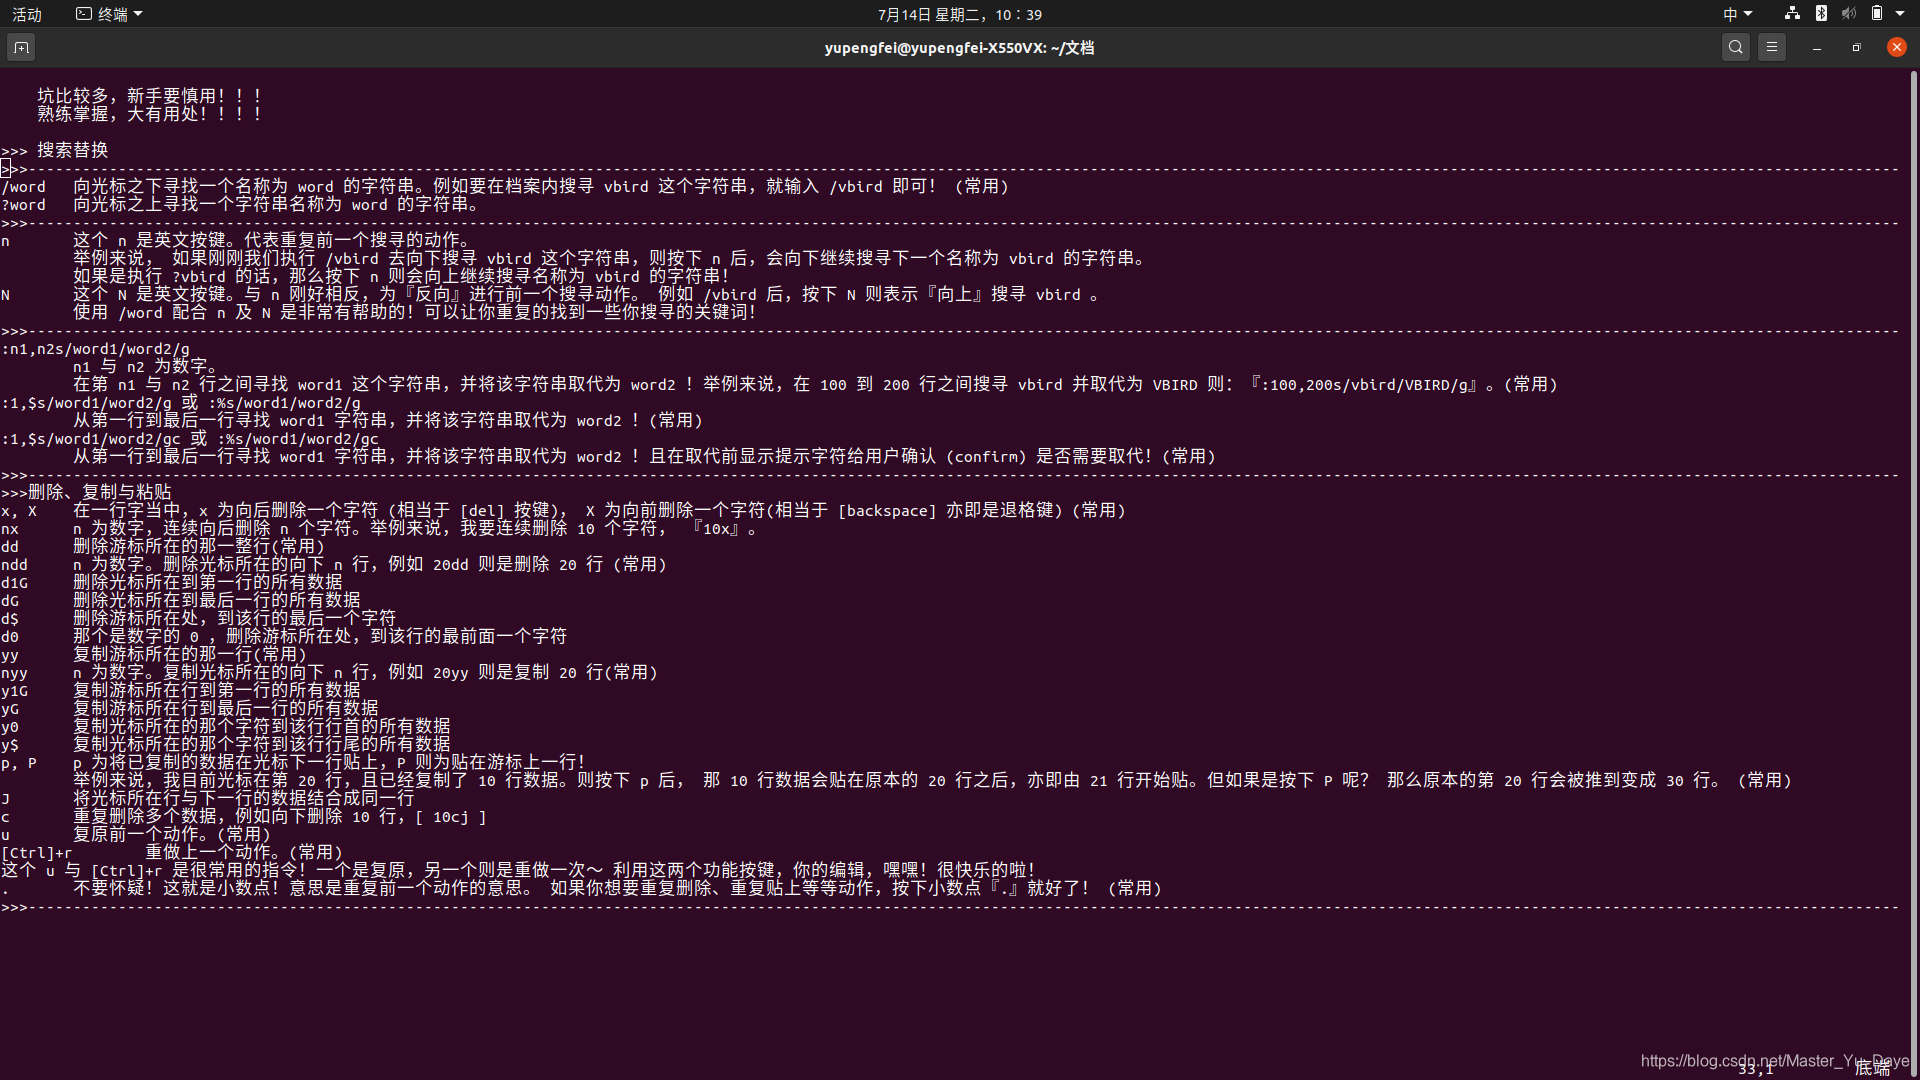Click the volume speaker icon
The width and height of the screenshot is (1920, 1080).
click(x=1849, y=13)
